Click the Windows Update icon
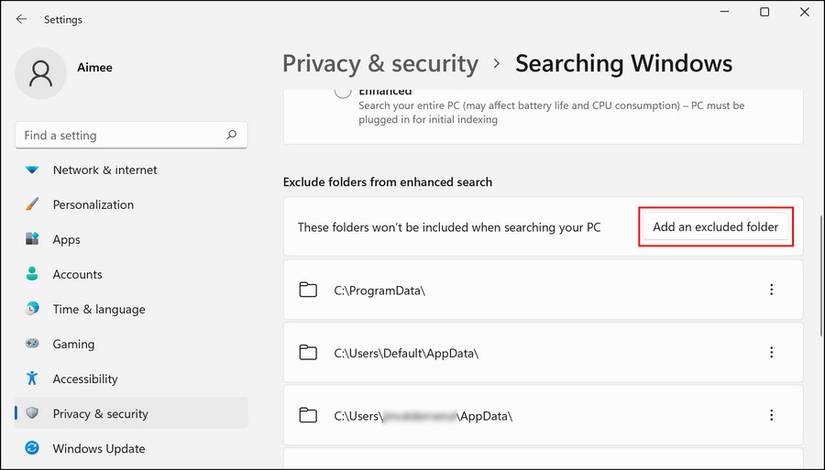Image resolution: width=825 pixels, height=470 pixels. tap(33, 449)
